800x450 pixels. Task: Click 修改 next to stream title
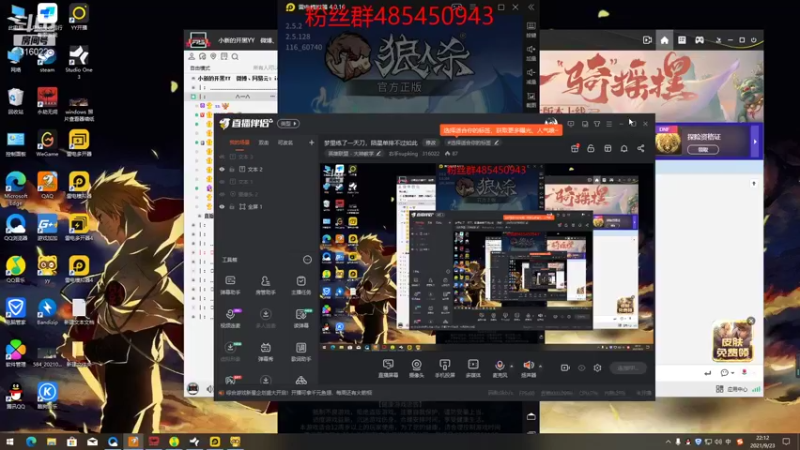point(431,143)
